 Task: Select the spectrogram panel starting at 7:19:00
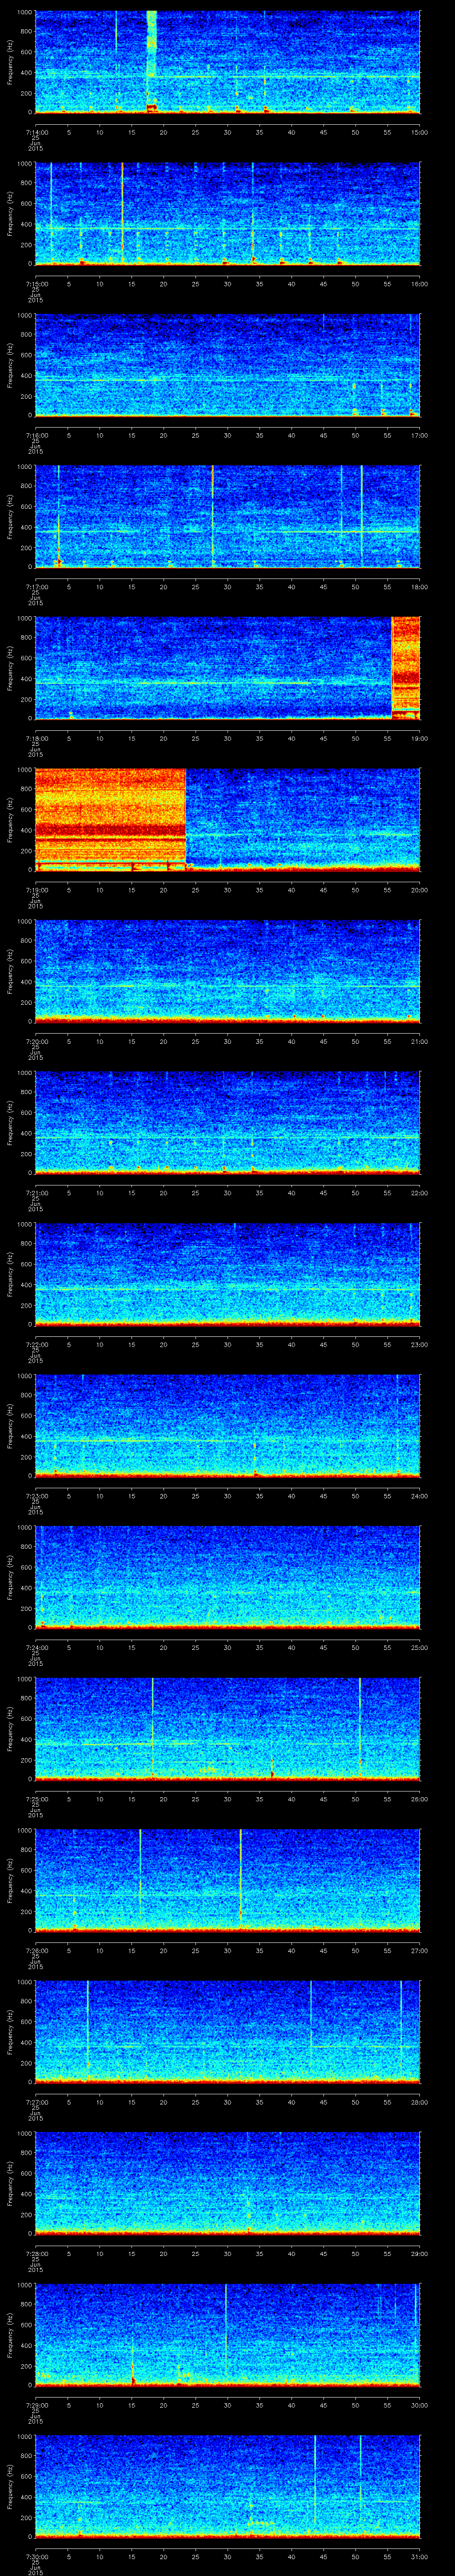(x=227, y=820)
